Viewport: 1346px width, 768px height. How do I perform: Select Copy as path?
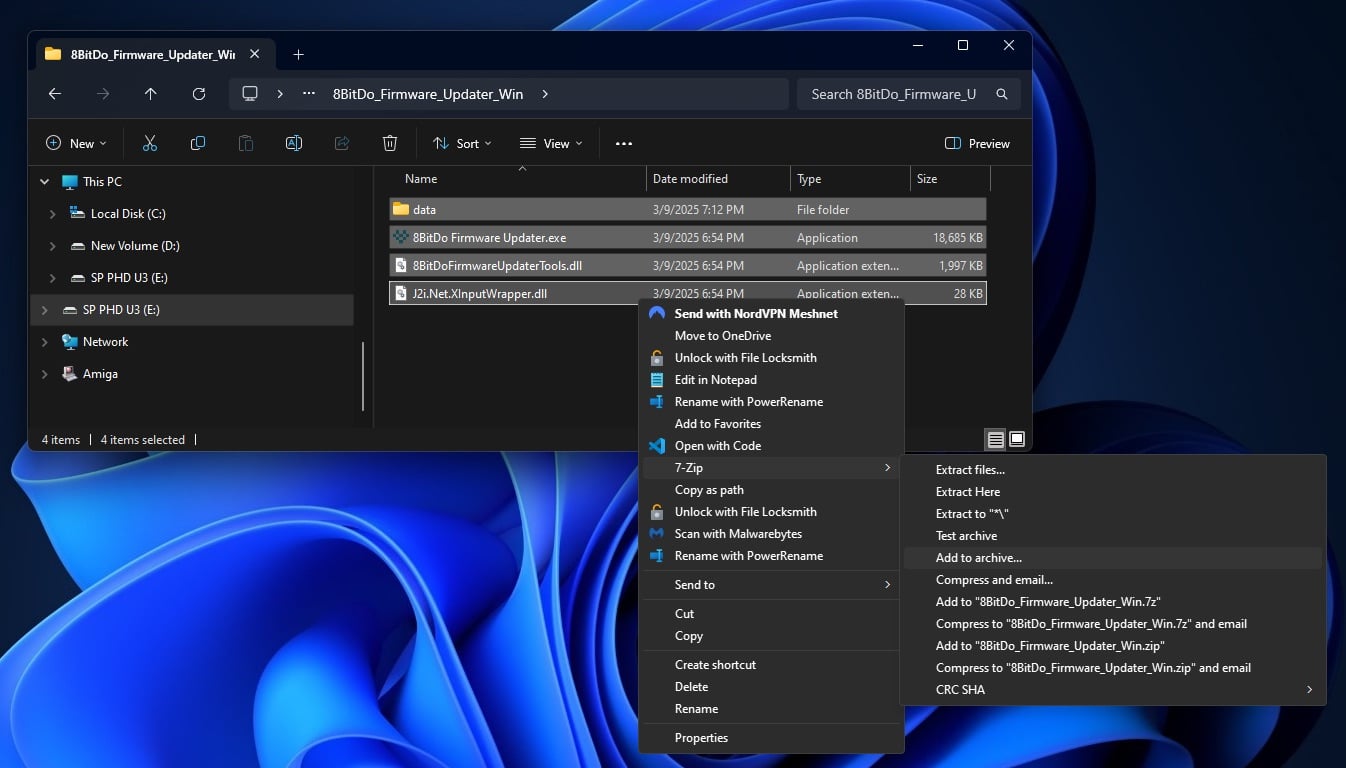(771, 490)
